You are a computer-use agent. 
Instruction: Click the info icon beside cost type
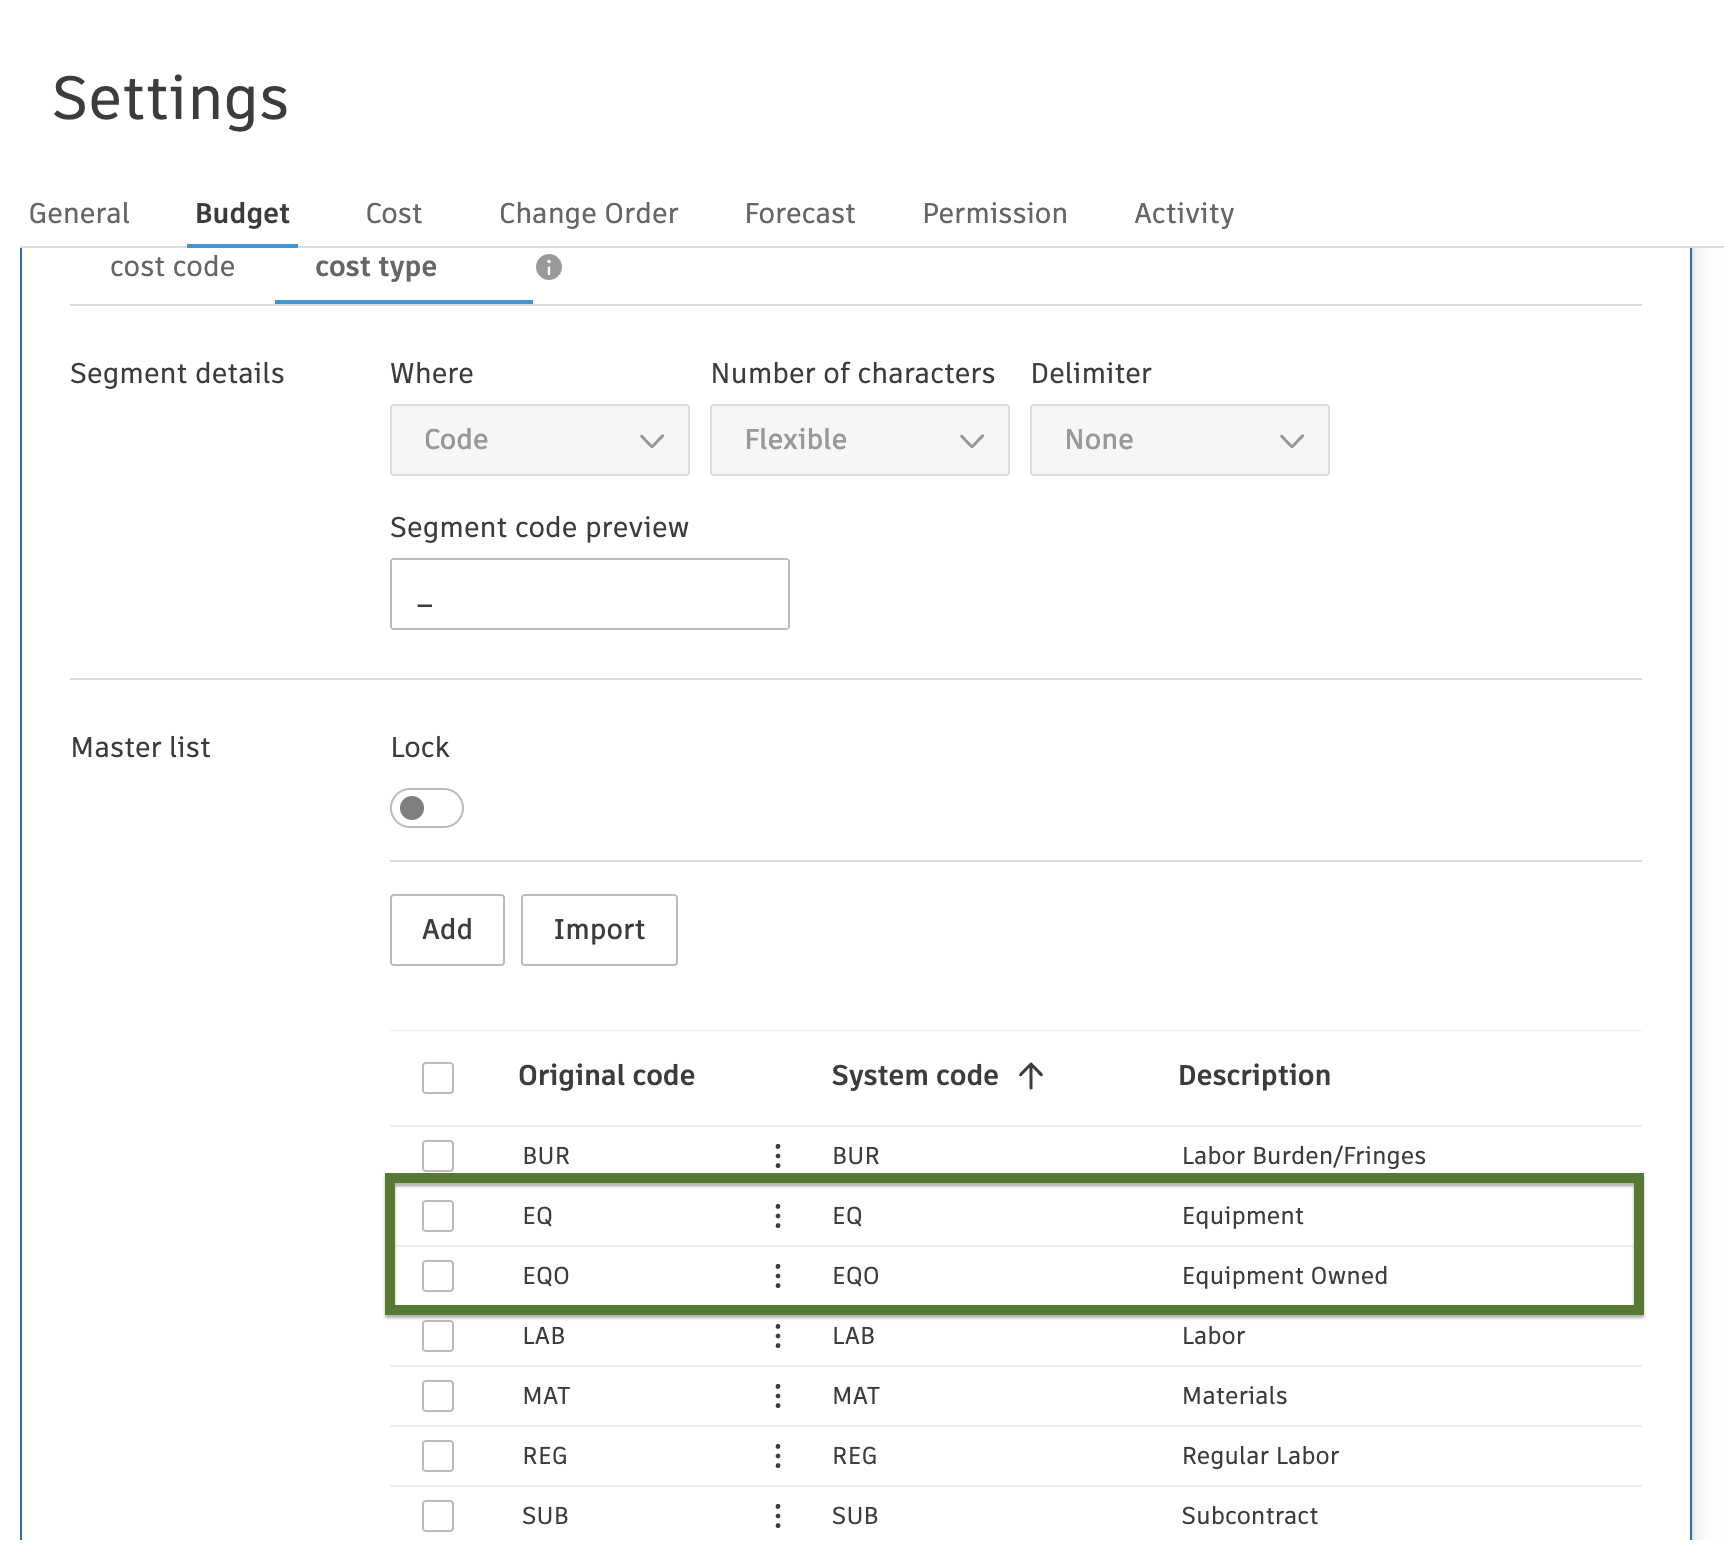click(548, 267)
